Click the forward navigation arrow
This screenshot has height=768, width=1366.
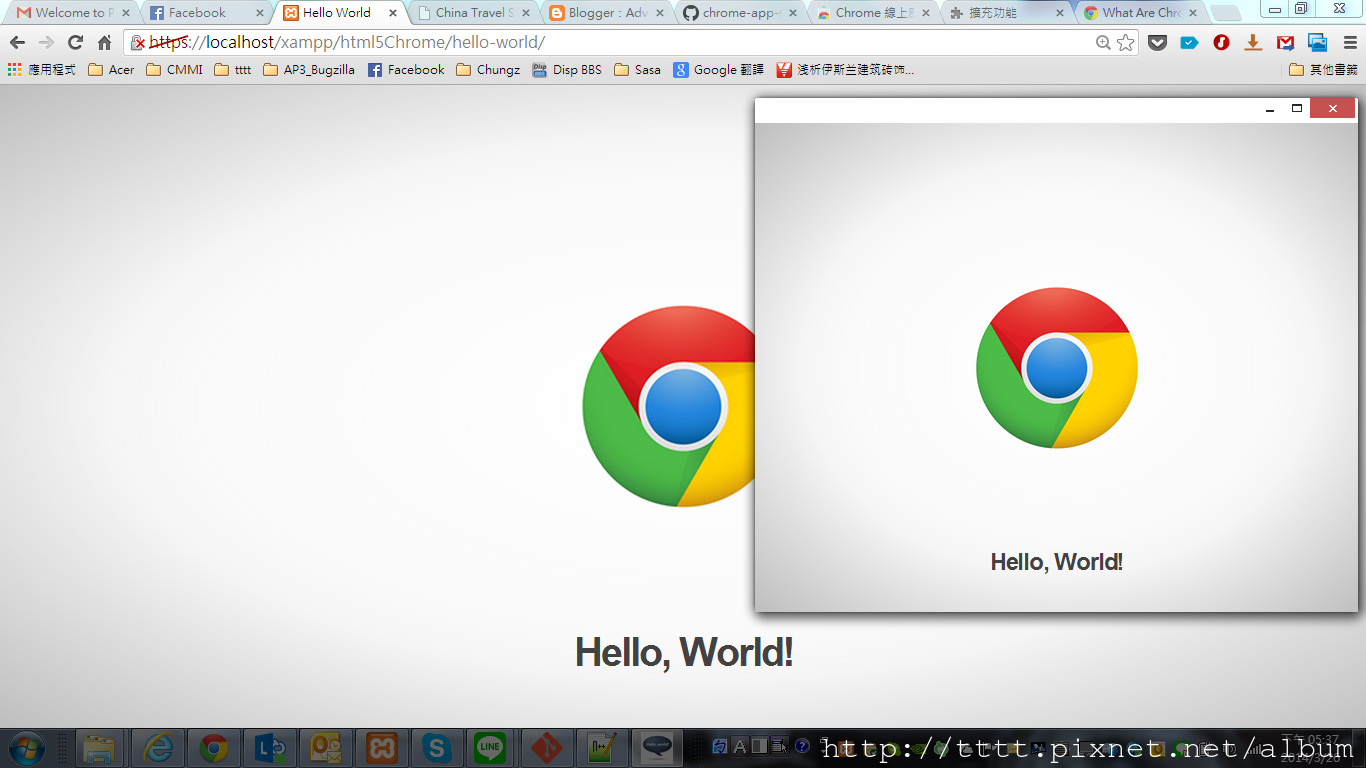point(46,43)
